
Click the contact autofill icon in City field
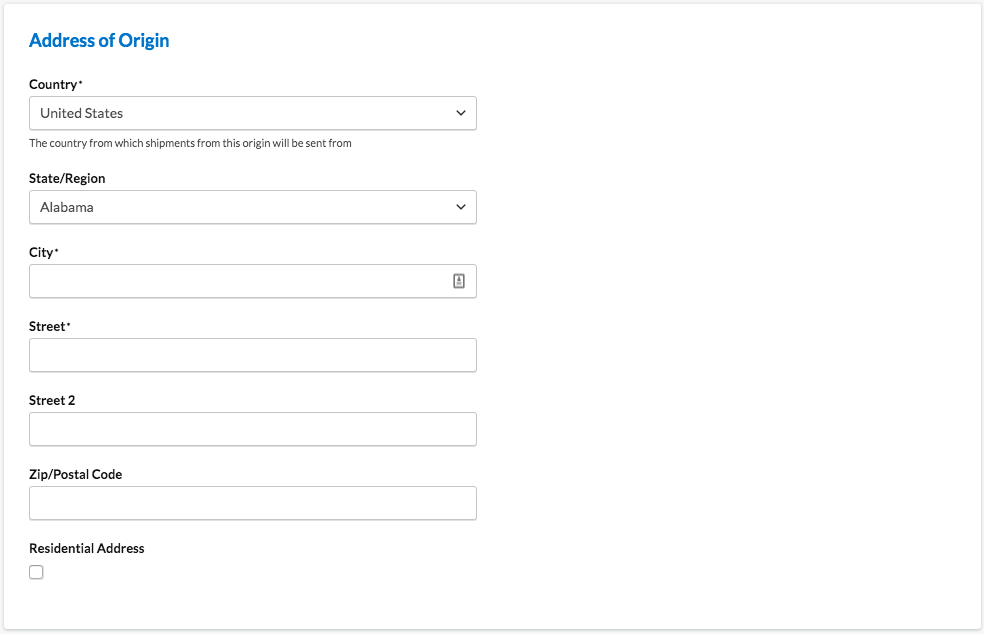pyautogui.click(x=459, y=282)
